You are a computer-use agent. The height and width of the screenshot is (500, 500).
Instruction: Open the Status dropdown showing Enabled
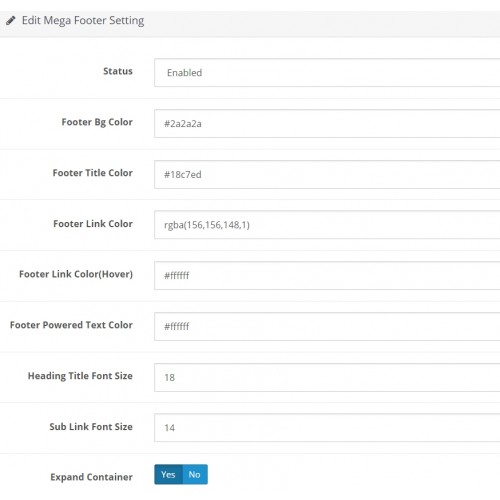tap(327, 73)
